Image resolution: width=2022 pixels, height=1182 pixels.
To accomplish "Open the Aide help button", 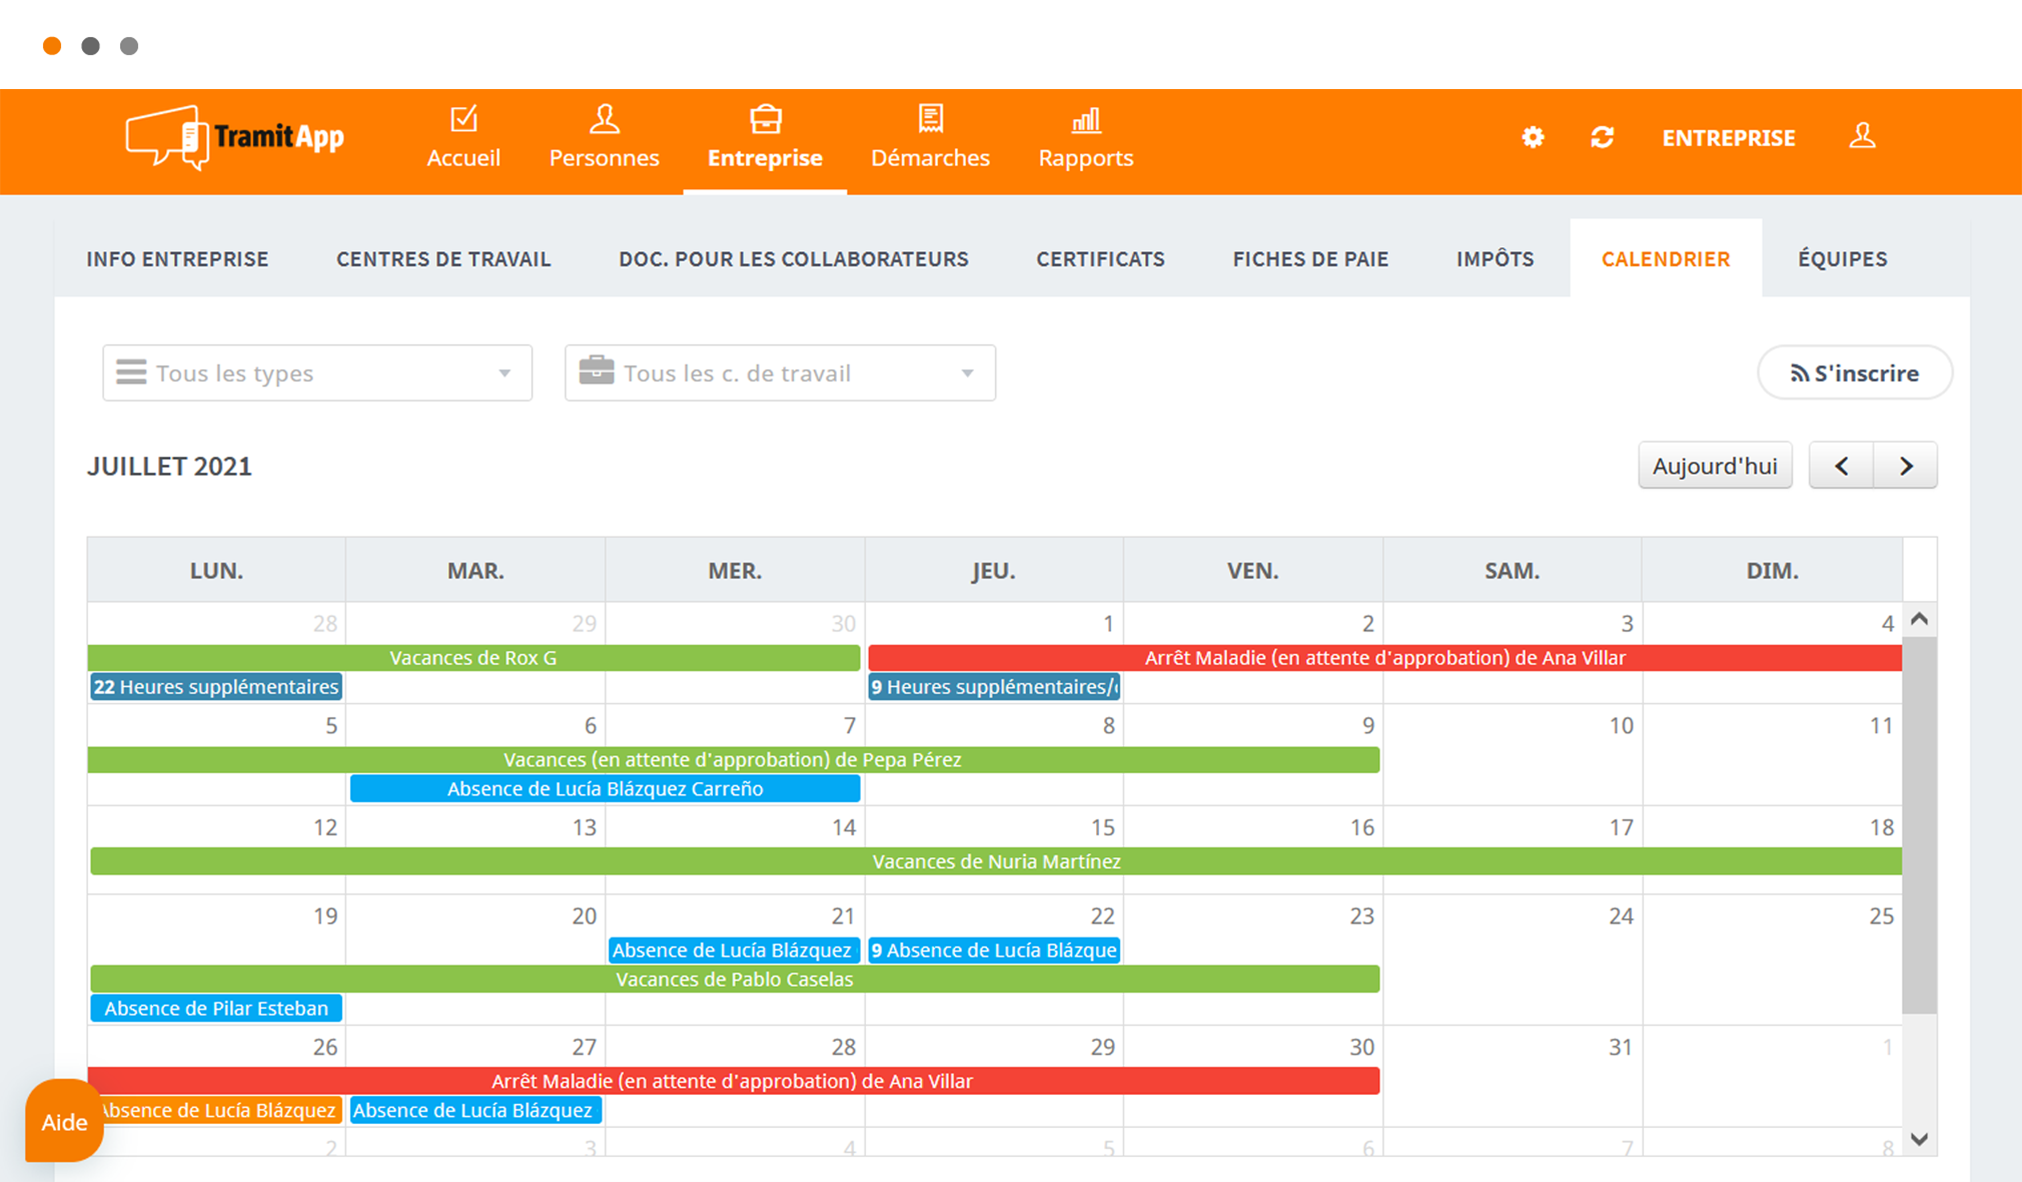I will [64, 1122].
